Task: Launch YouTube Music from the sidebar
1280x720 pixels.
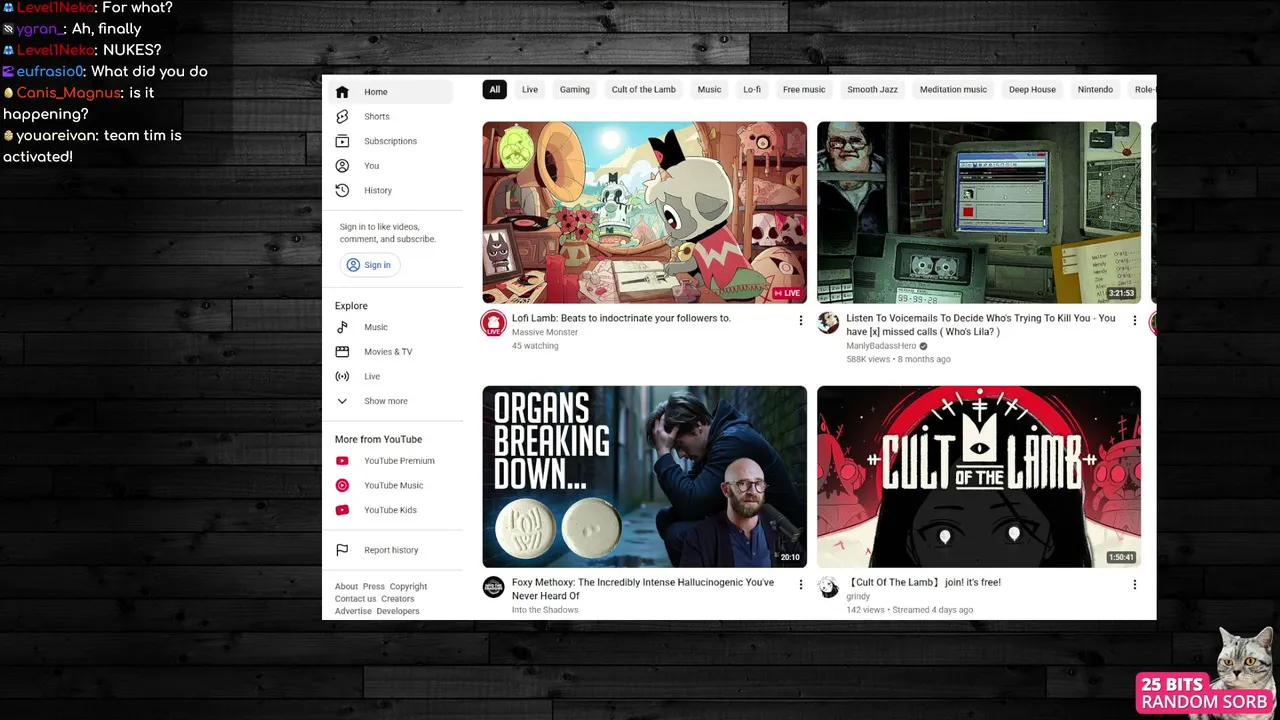Action: (x=391, y=485)
